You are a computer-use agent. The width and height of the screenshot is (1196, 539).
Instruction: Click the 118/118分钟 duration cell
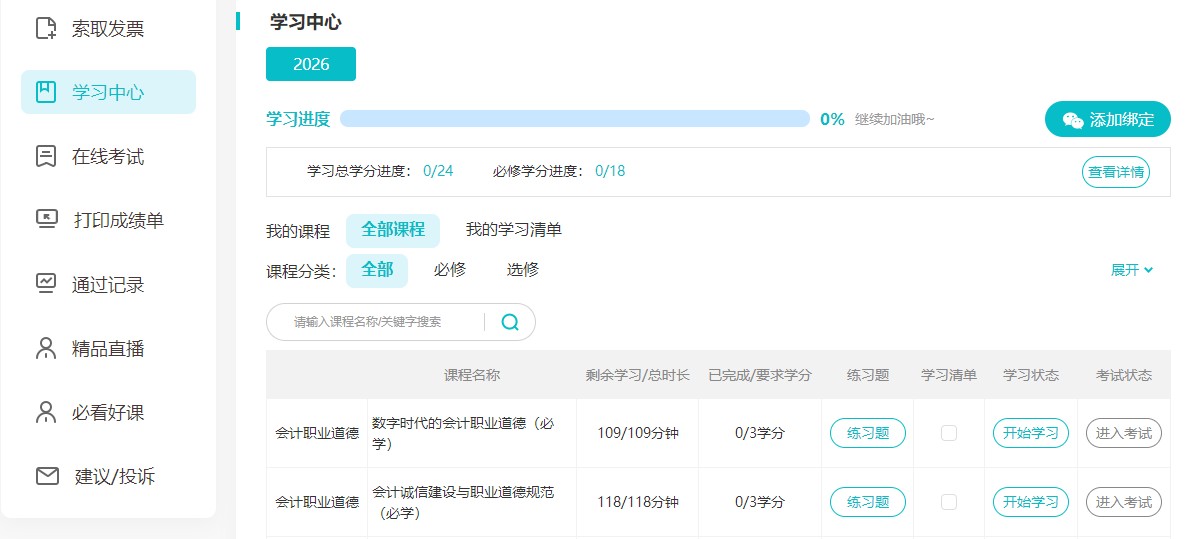[x=638, y=502]
